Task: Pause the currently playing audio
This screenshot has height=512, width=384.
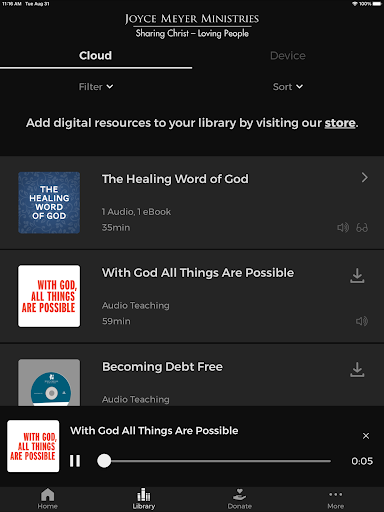Action: 75,461
